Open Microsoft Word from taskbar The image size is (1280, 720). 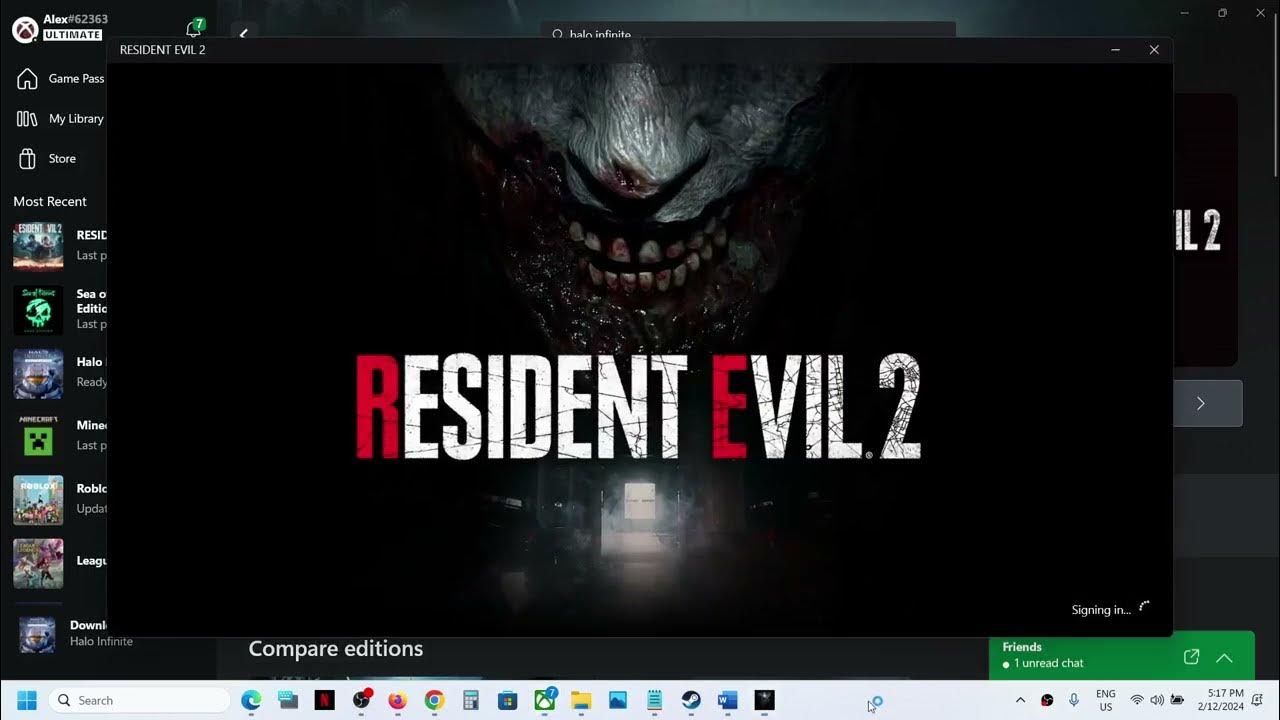tap(727, 700)
